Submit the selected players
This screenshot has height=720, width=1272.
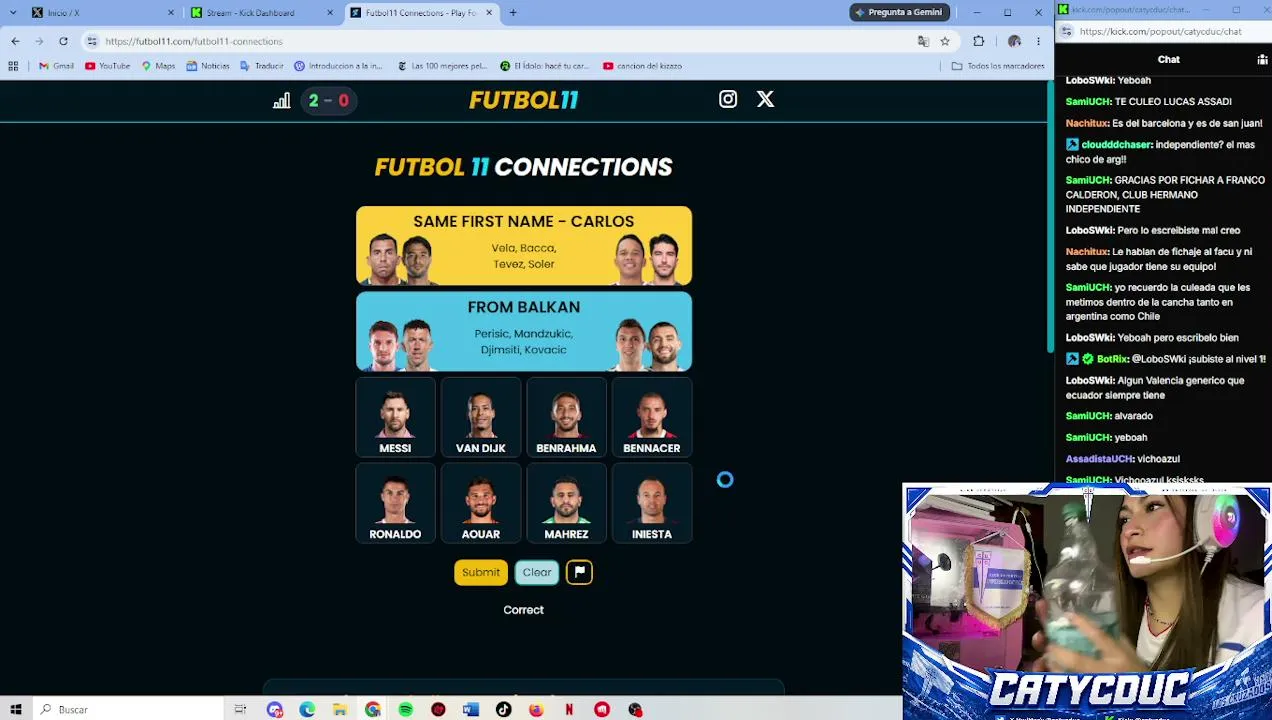[x=481, y=572]
